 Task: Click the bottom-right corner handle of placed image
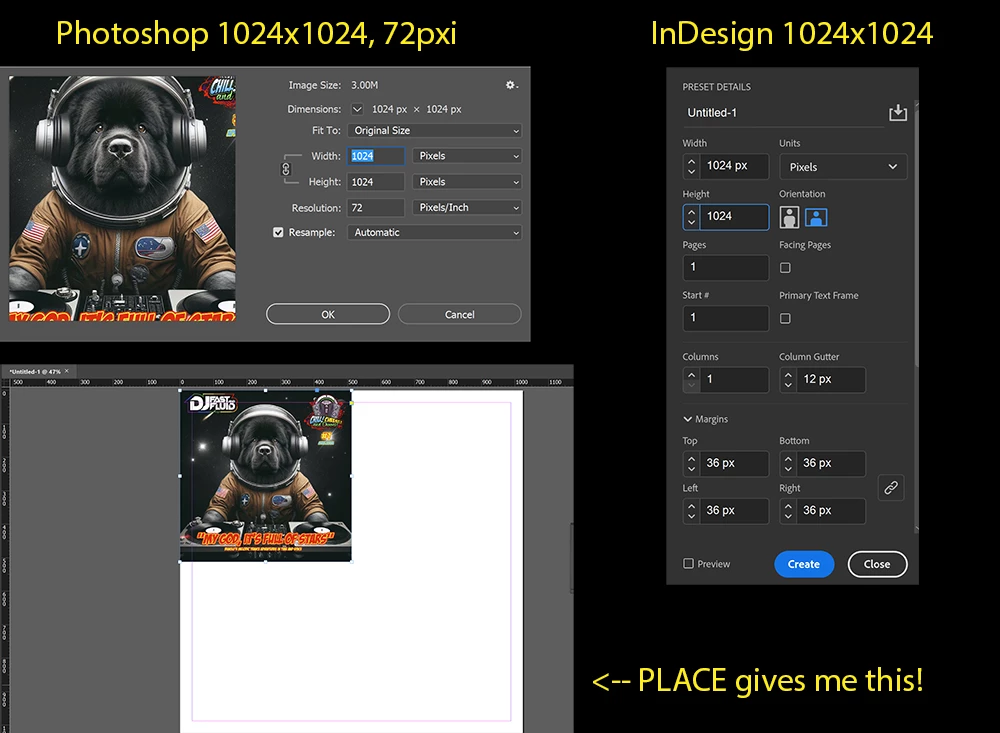(351, 561)
